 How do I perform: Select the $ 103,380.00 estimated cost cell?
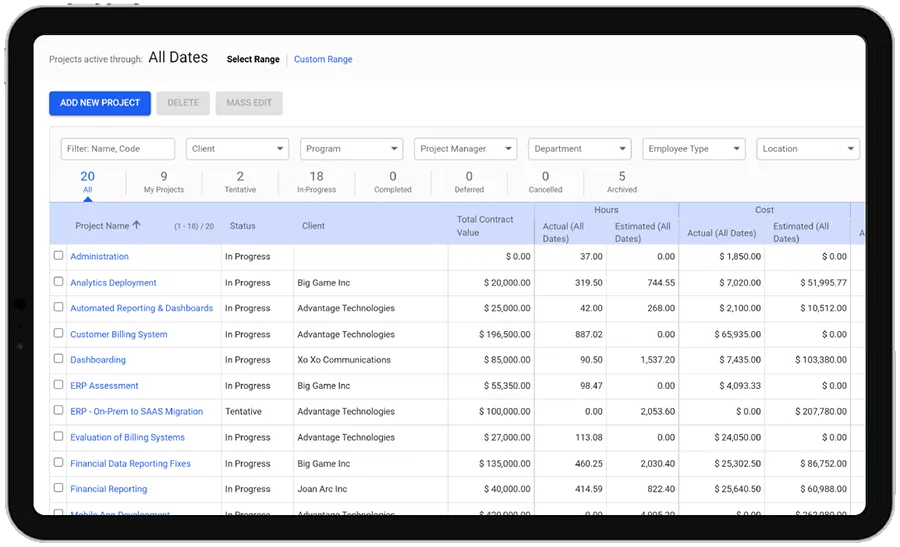click(x=808, y=360)
